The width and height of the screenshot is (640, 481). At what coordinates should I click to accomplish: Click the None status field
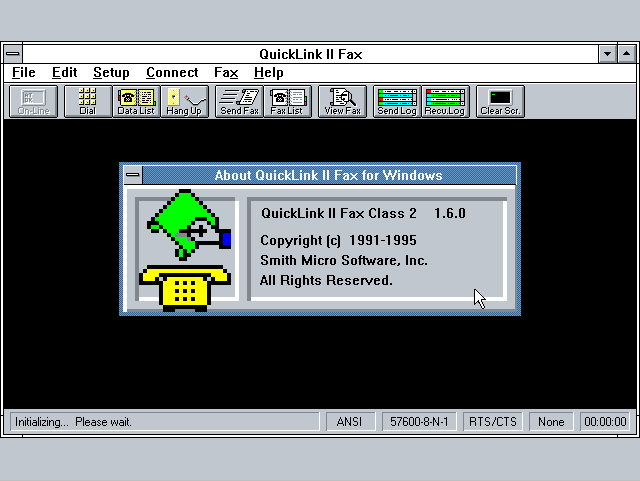(x=551, y=422)
